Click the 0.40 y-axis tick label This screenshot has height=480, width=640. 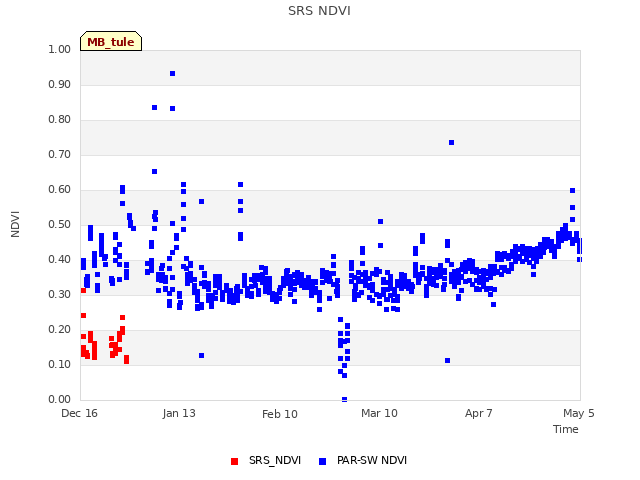[59, 260]
